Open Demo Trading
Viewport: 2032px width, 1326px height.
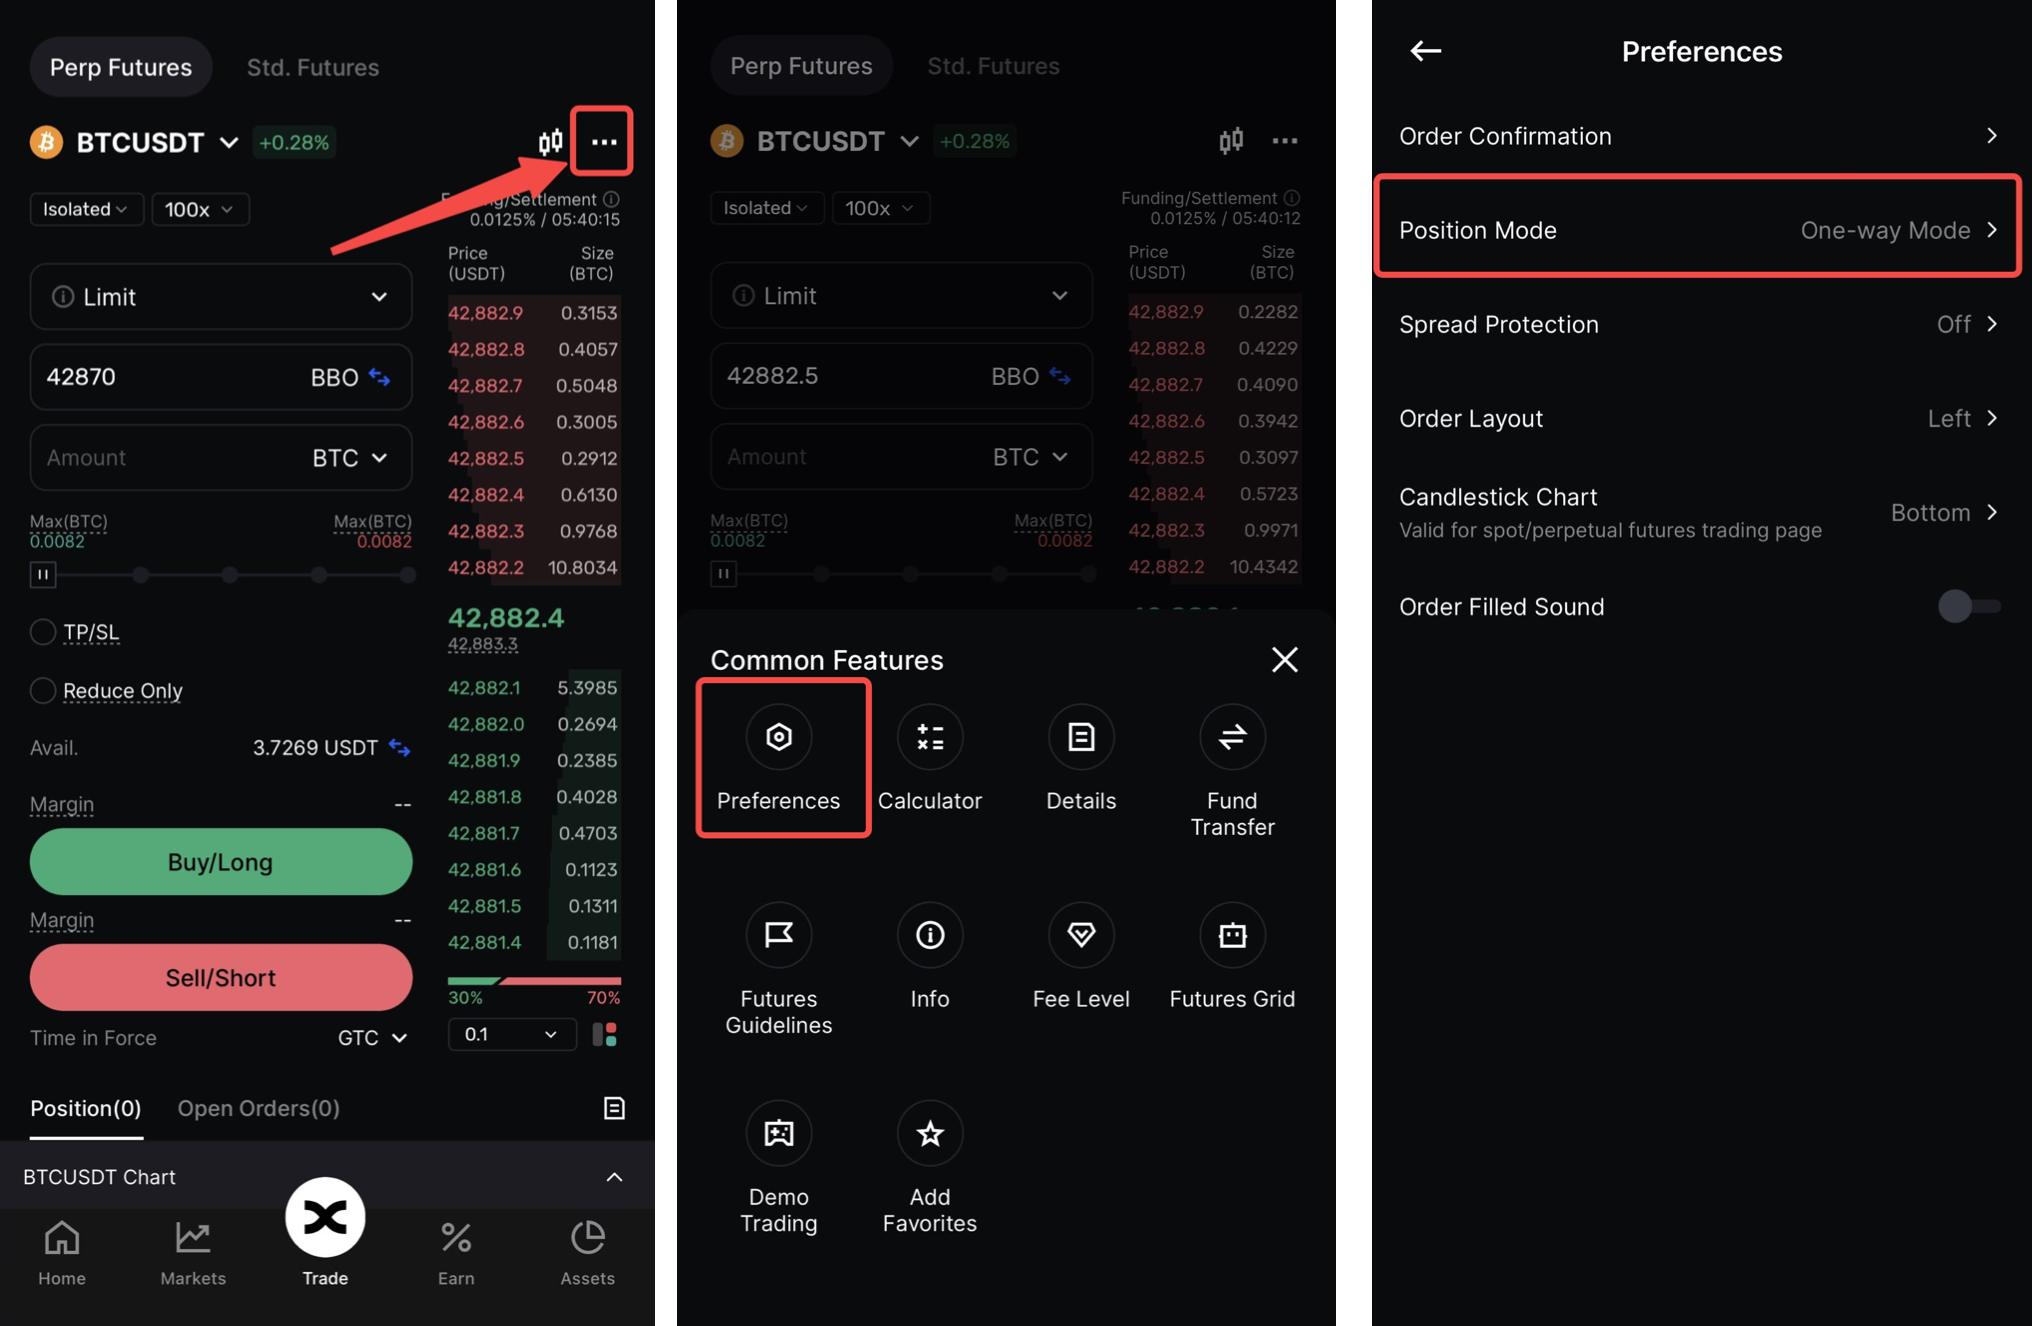click(778, 1134)
